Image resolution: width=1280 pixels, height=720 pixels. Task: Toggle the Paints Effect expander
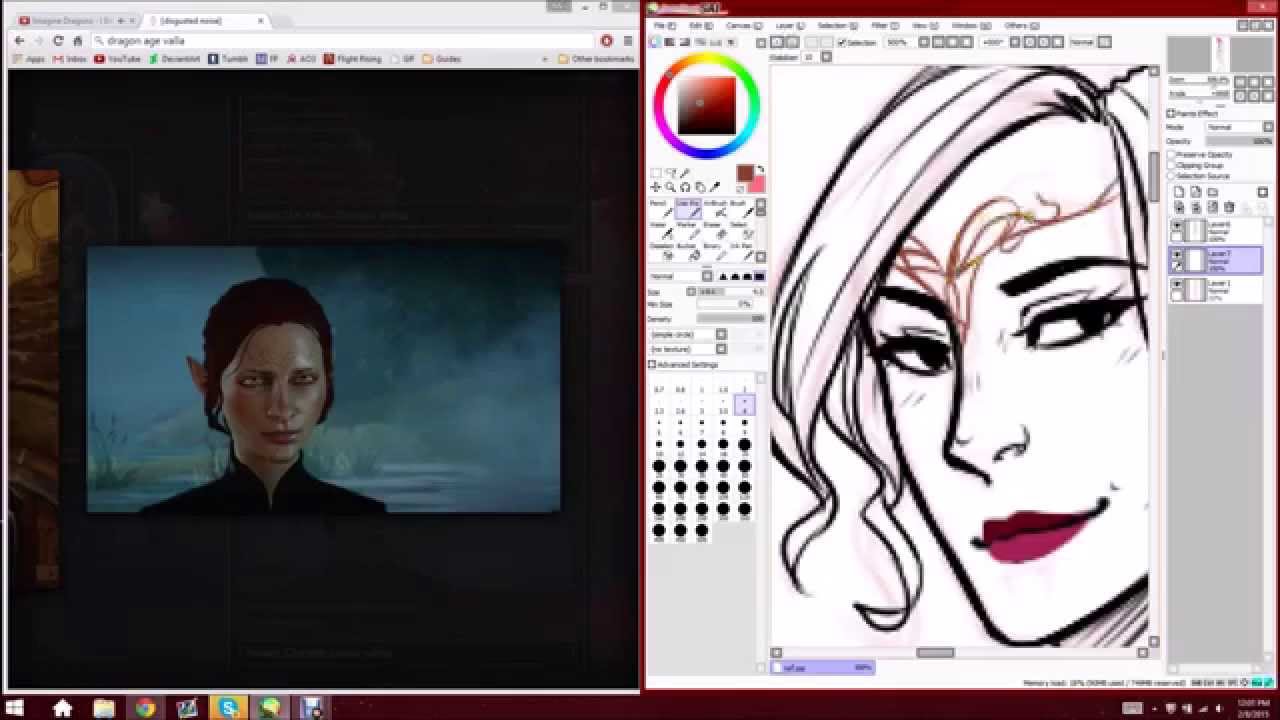(1171, 114)
